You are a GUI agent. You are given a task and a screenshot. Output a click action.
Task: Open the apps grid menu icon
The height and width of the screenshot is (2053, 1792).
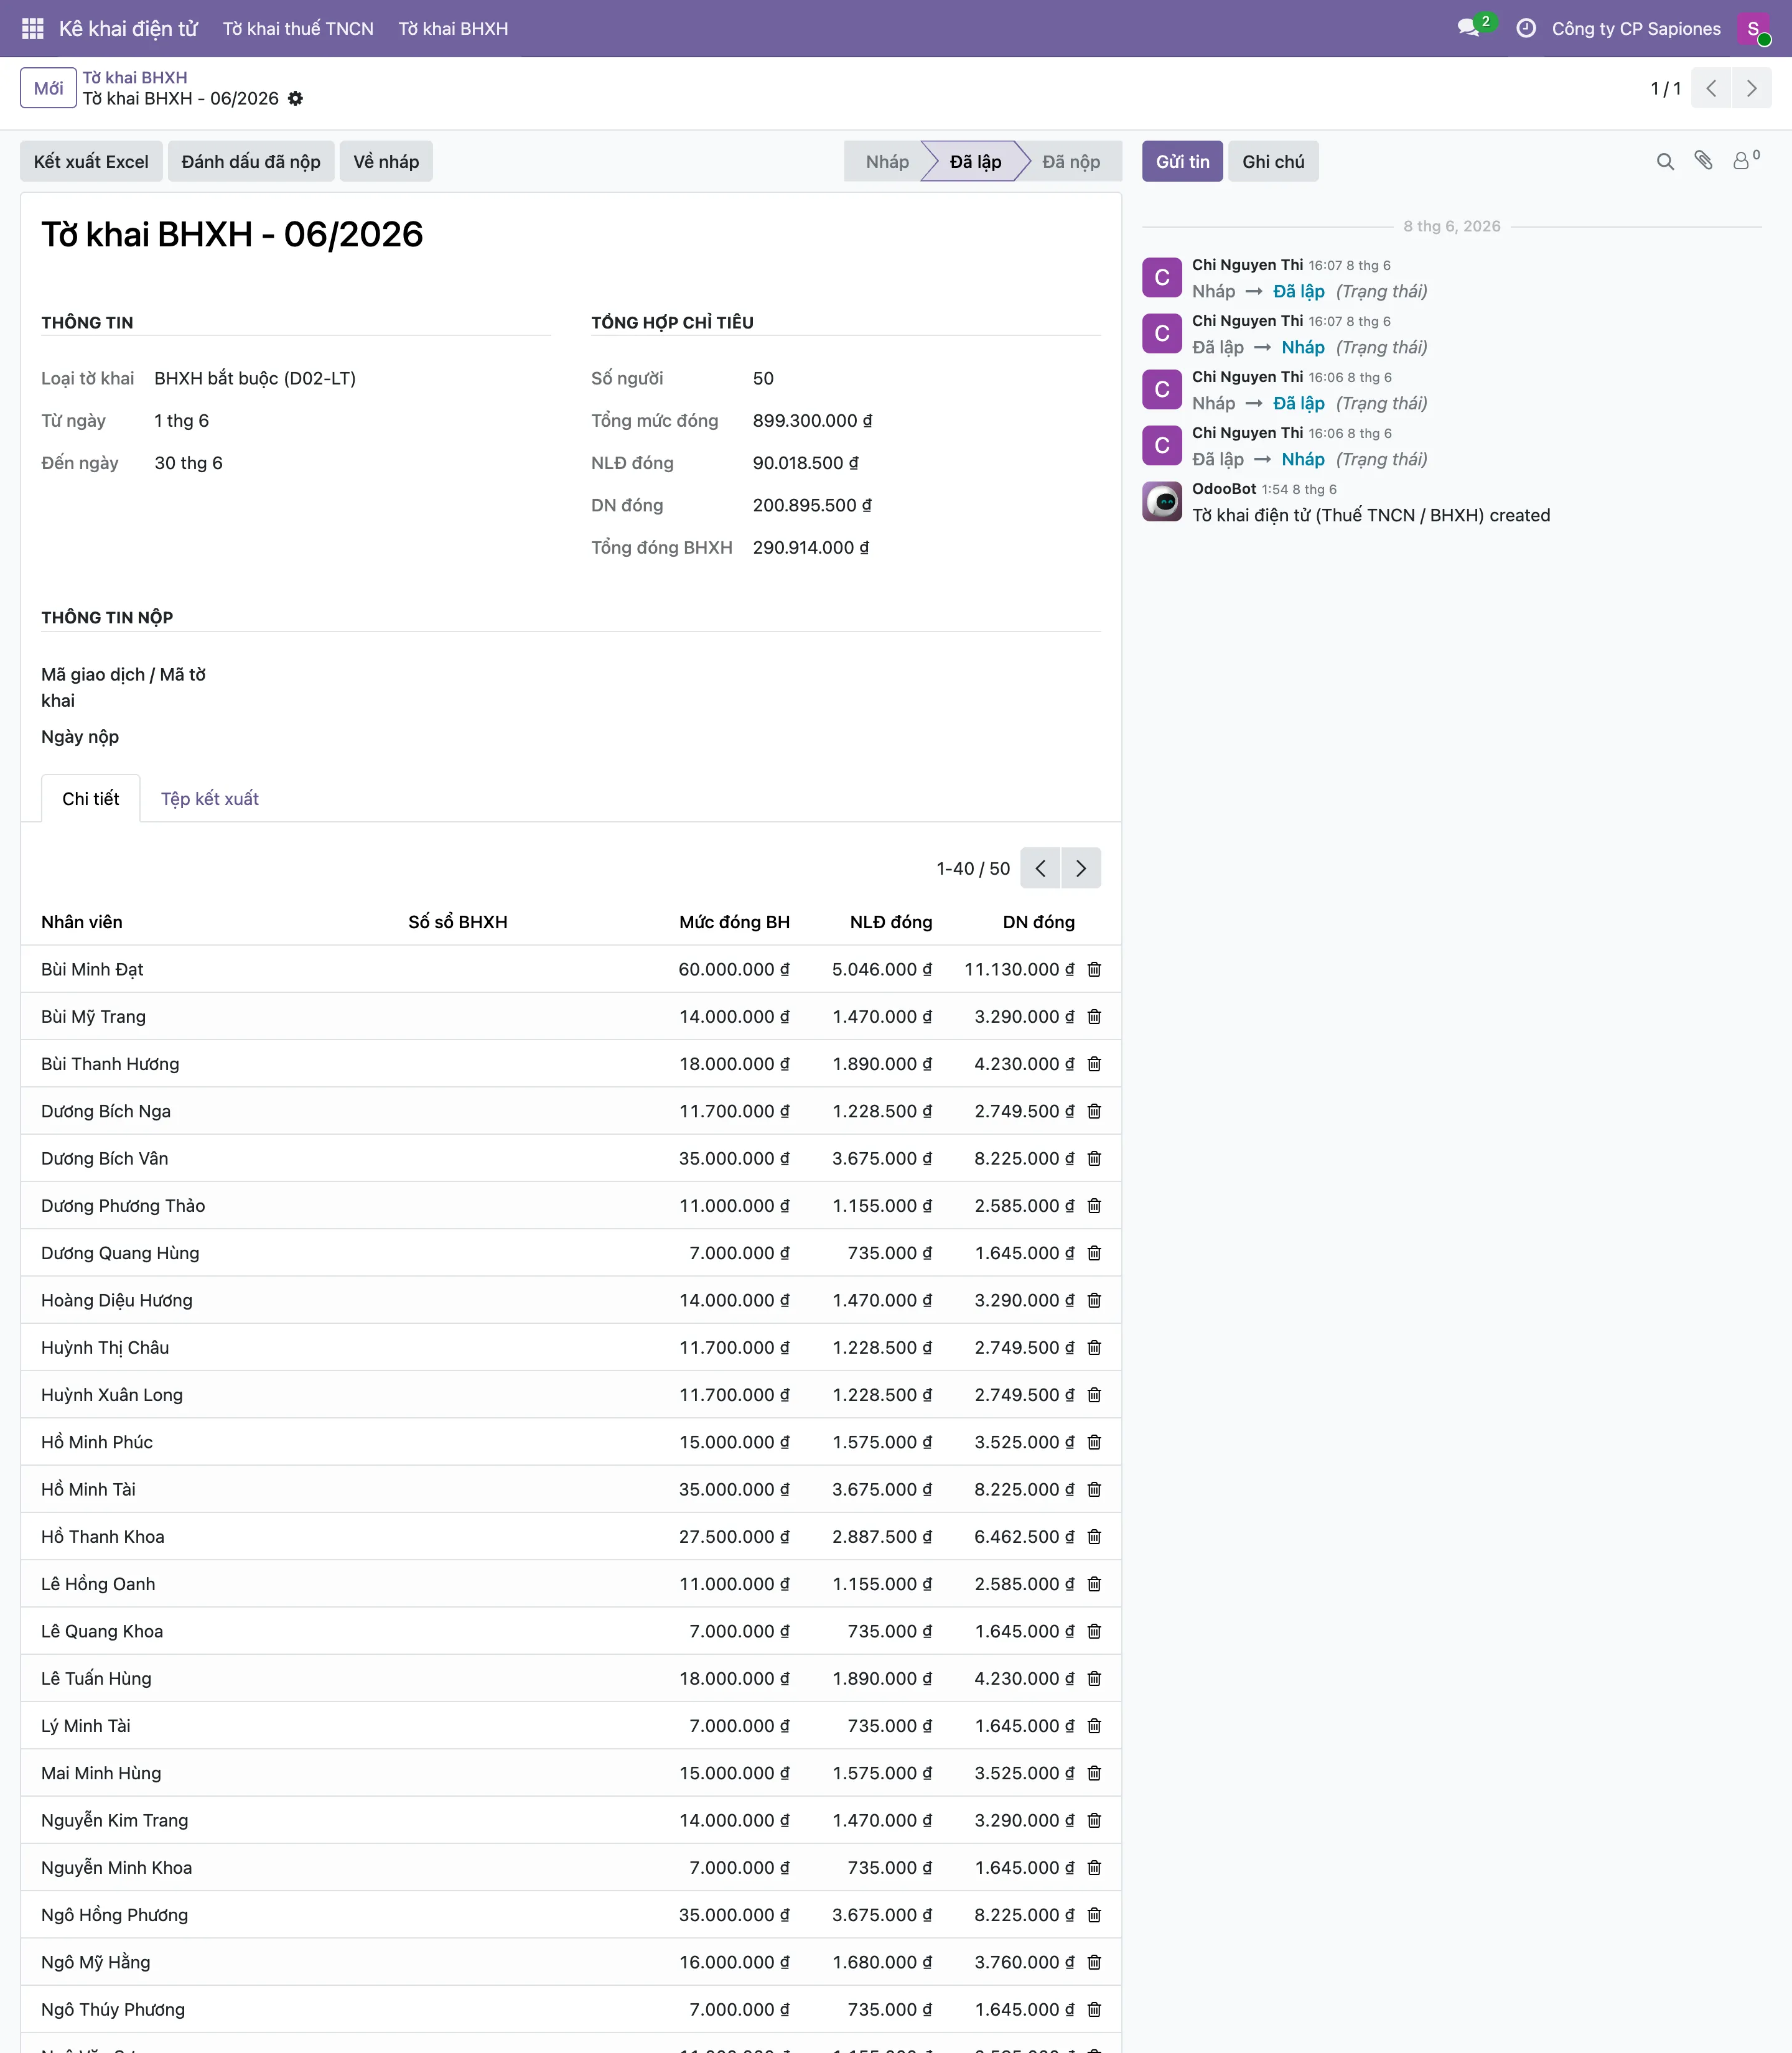click(32, 28)
